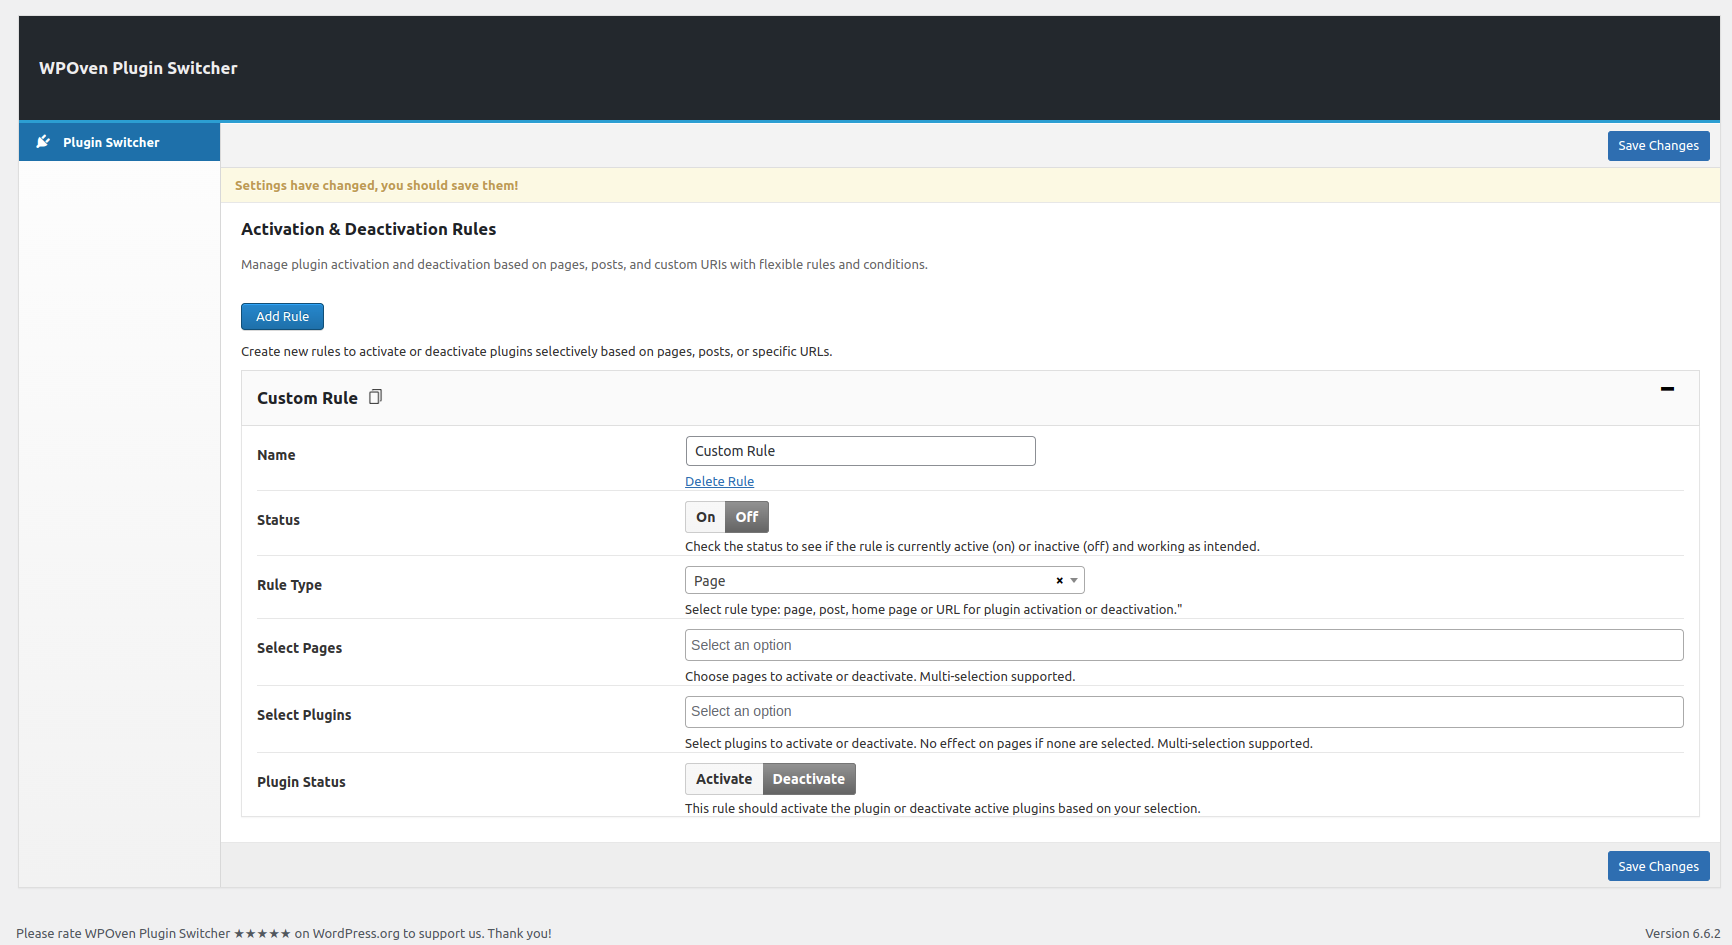This screenshot has height=945, width=1732.
Task: Click 'Manage plugin activation and deactivation' description
Action: (584, 265)
